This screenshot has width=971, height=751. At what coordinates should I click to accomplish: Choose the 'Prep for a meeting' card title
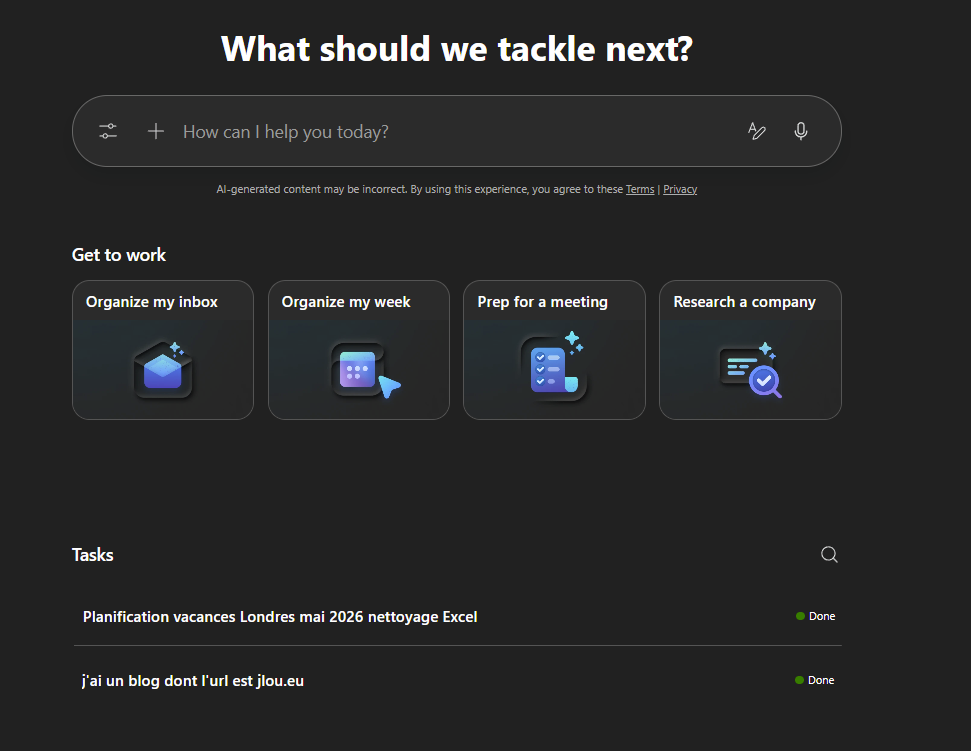coord(543,302)
